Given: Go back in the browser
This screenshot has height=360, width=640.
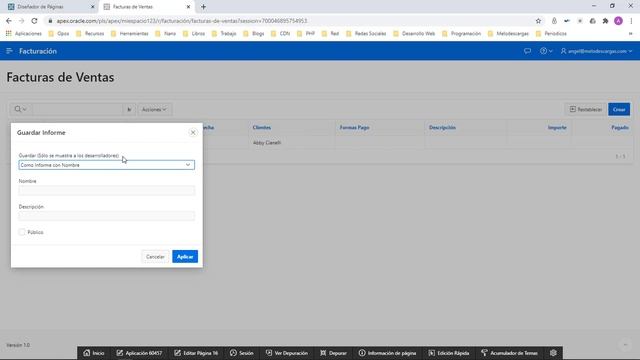Looking at the screenshot, I should point(9,21).
